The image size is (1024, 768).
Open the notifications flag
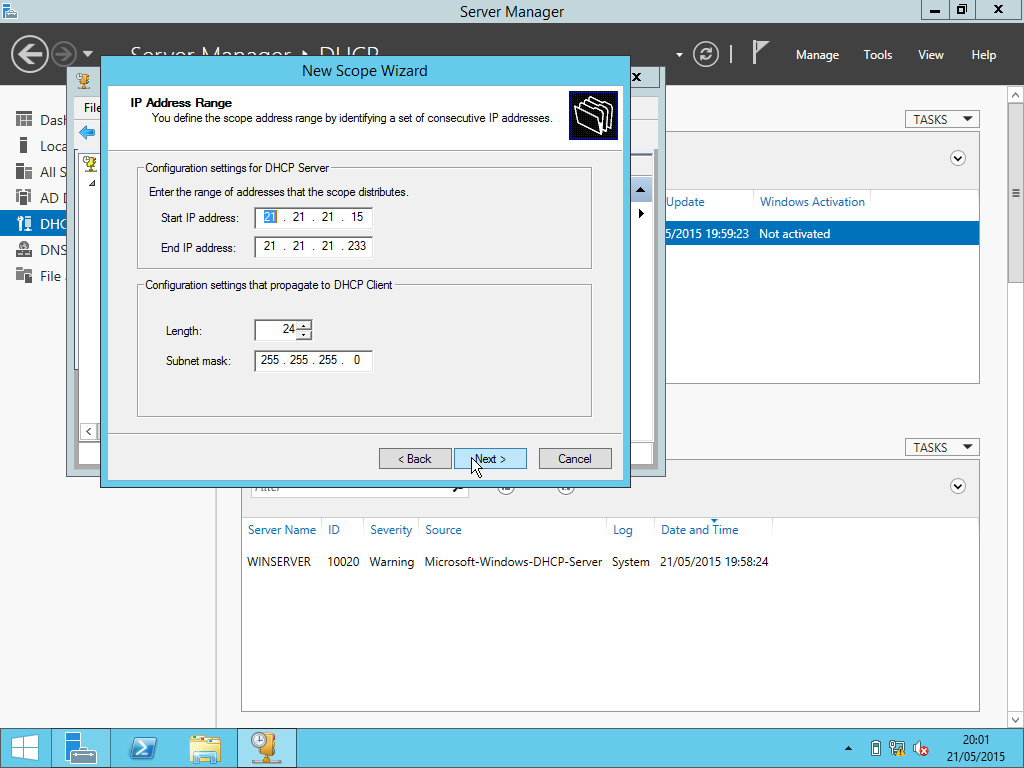point(760,52)
